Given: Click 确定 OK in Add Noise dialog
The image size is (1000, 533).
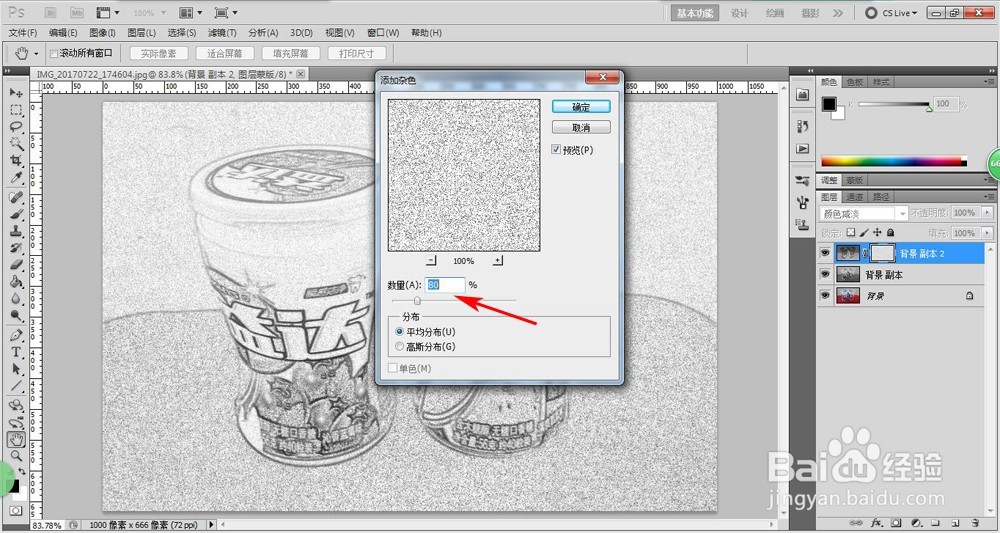Looking at the screenshot, I should (x=581, y=107).
